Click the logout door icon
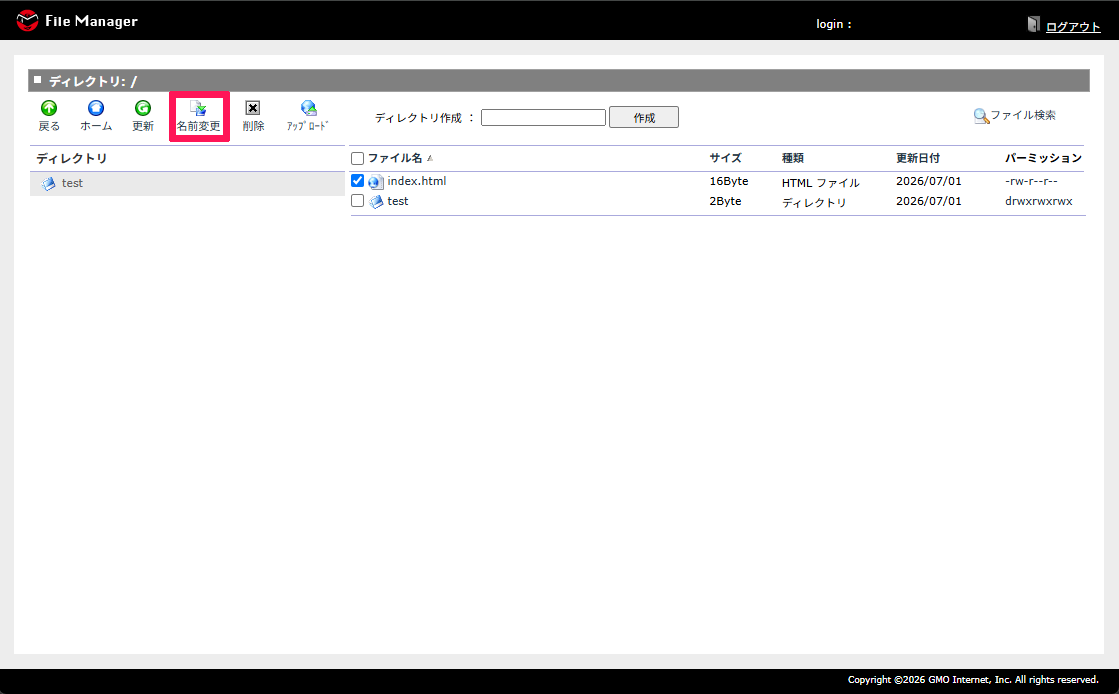This screenshot has width=1119, height=694. pyautogui.click(x=1033, y=24)
